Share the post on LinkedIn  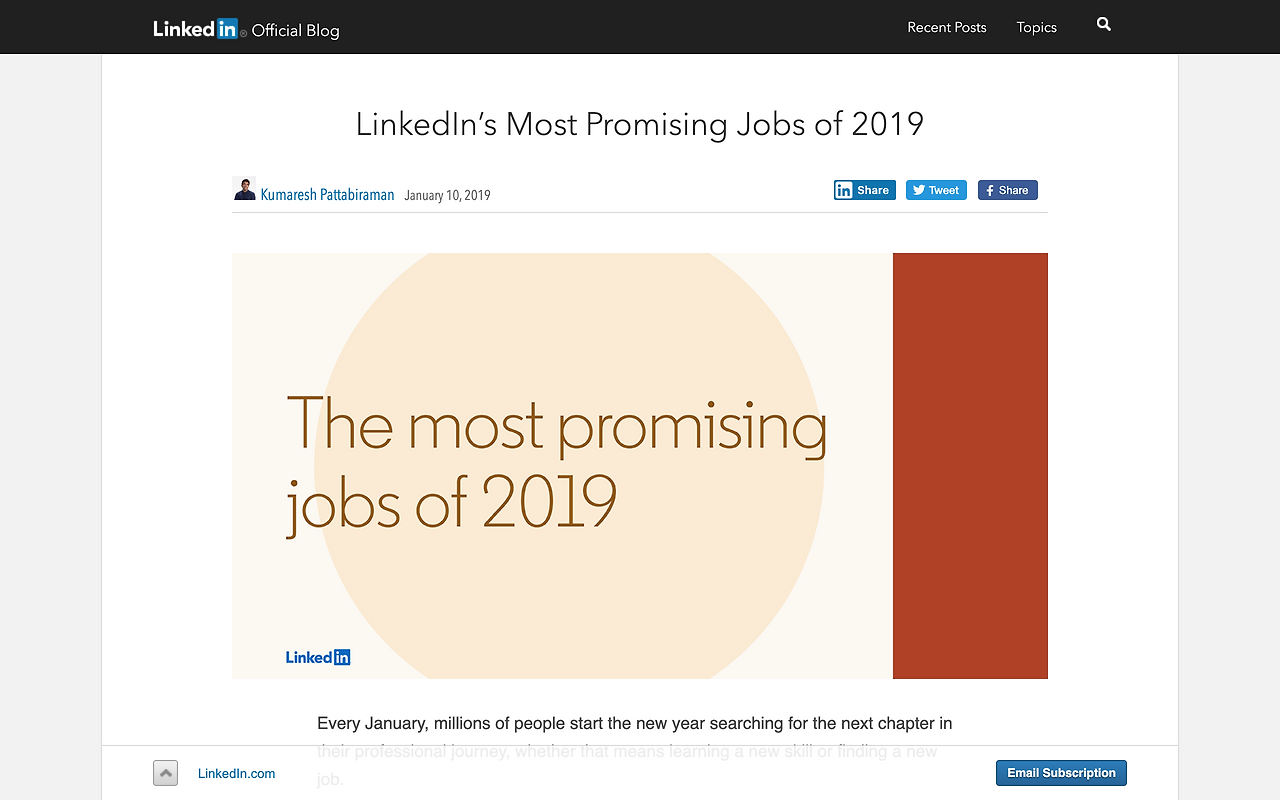coord(864,190)
